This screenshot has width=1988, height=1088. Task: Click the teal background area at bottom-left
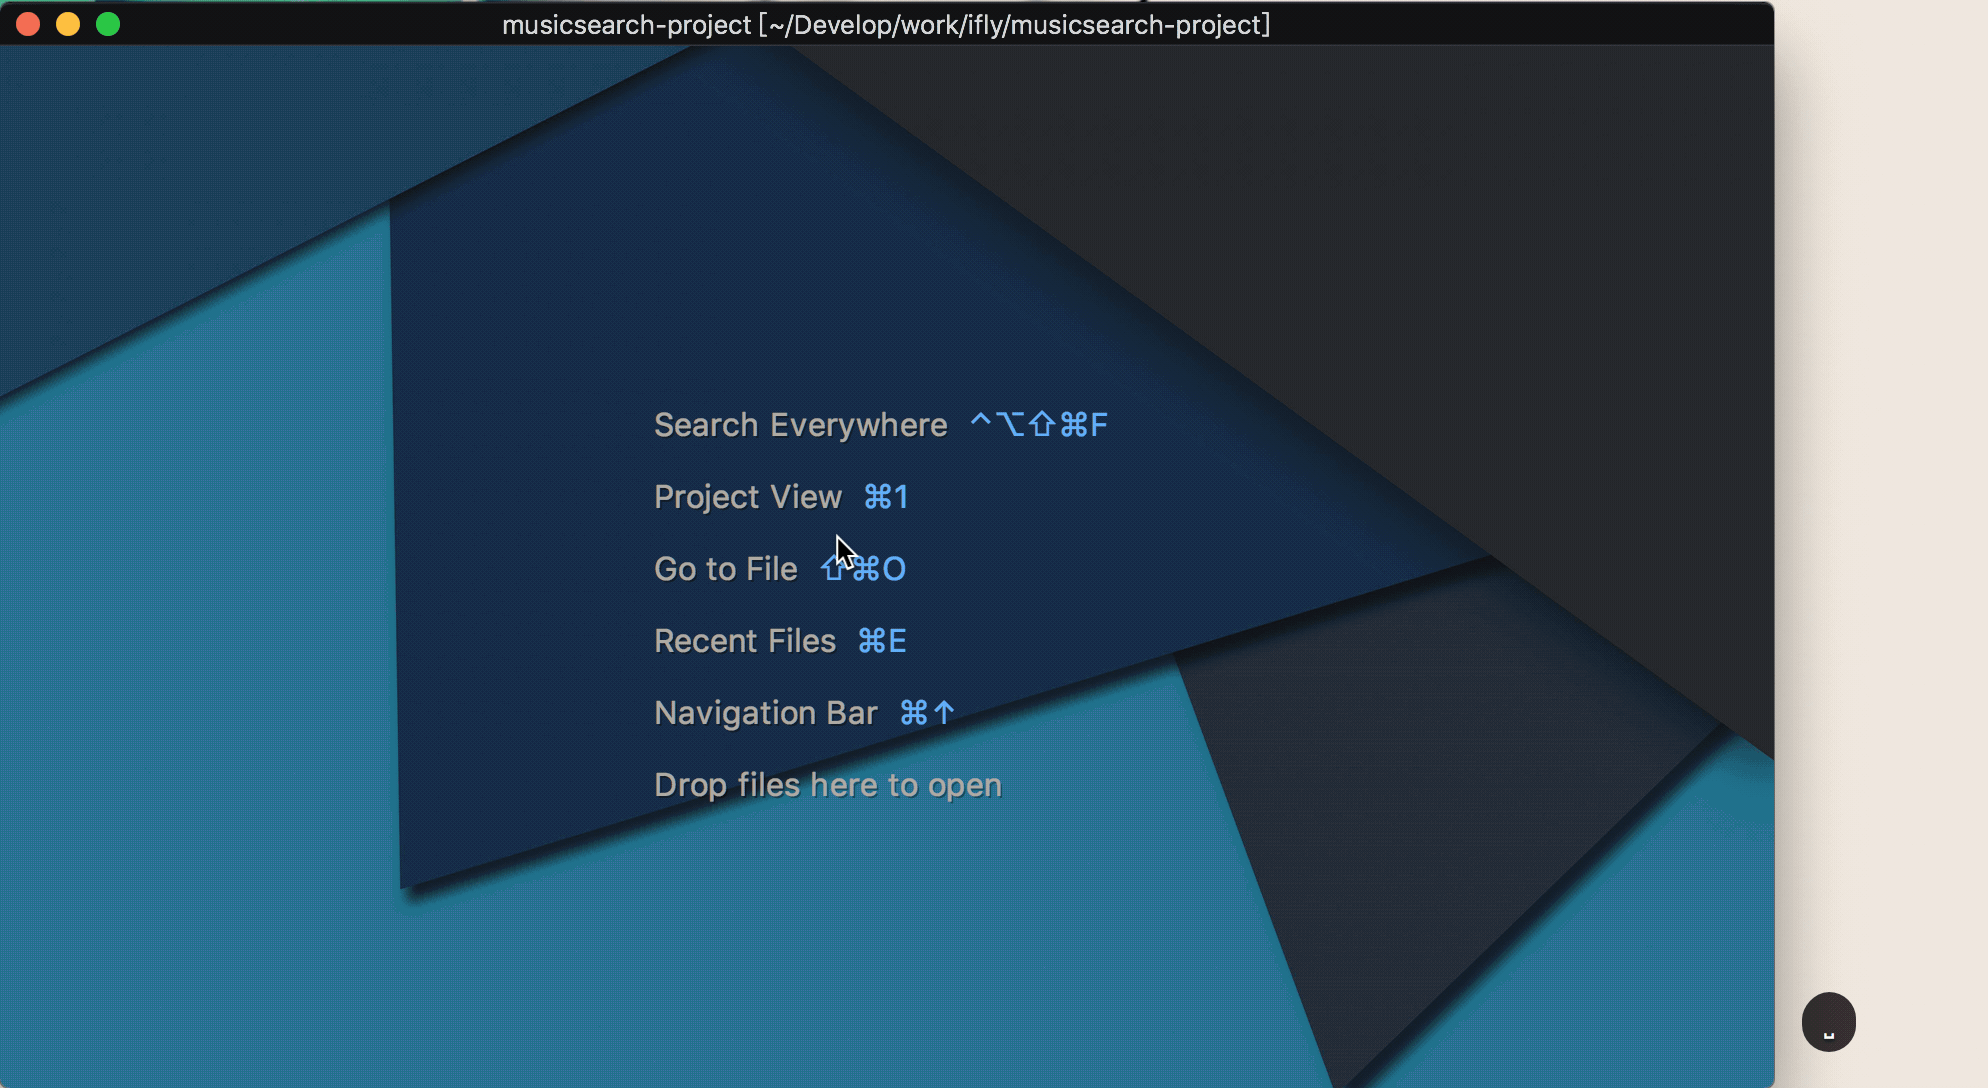pyautogui.click(x=200, y=900)
